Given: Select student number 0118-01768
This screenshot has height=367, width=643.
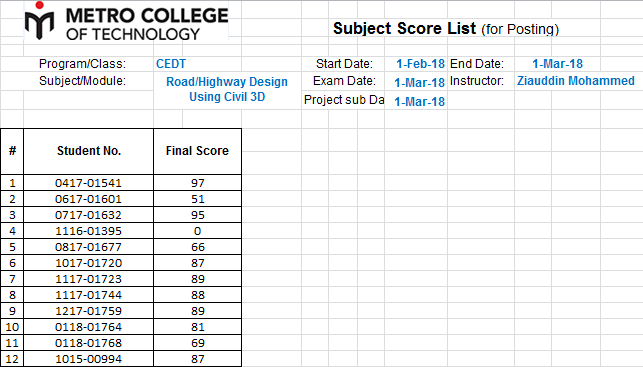Looking at the screenshot, I should [89, 343].
